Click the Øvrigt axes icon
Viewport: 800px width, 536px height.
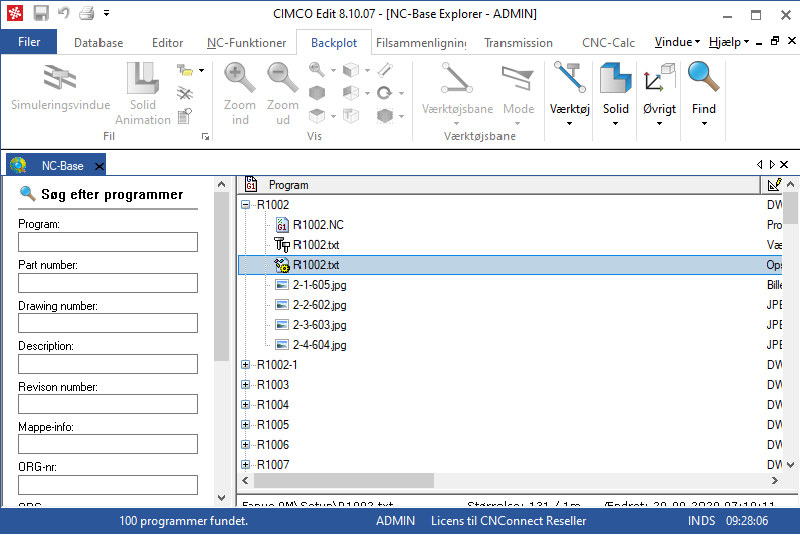pyautogui.click(x=659, y=78)
